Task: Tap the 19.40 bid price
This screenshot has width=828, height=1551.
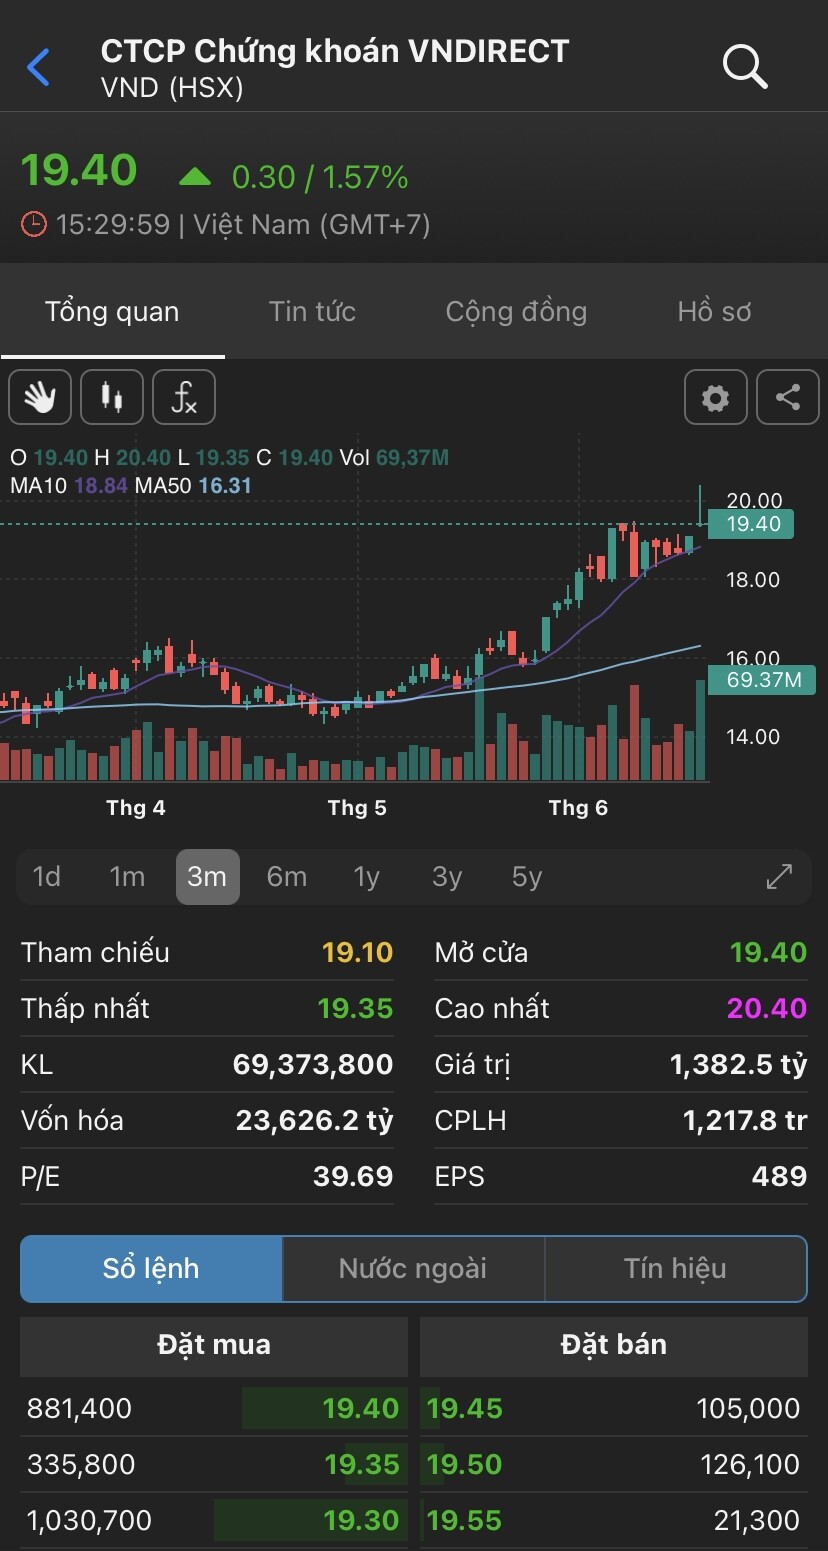Action: [x=361, y=1408]
